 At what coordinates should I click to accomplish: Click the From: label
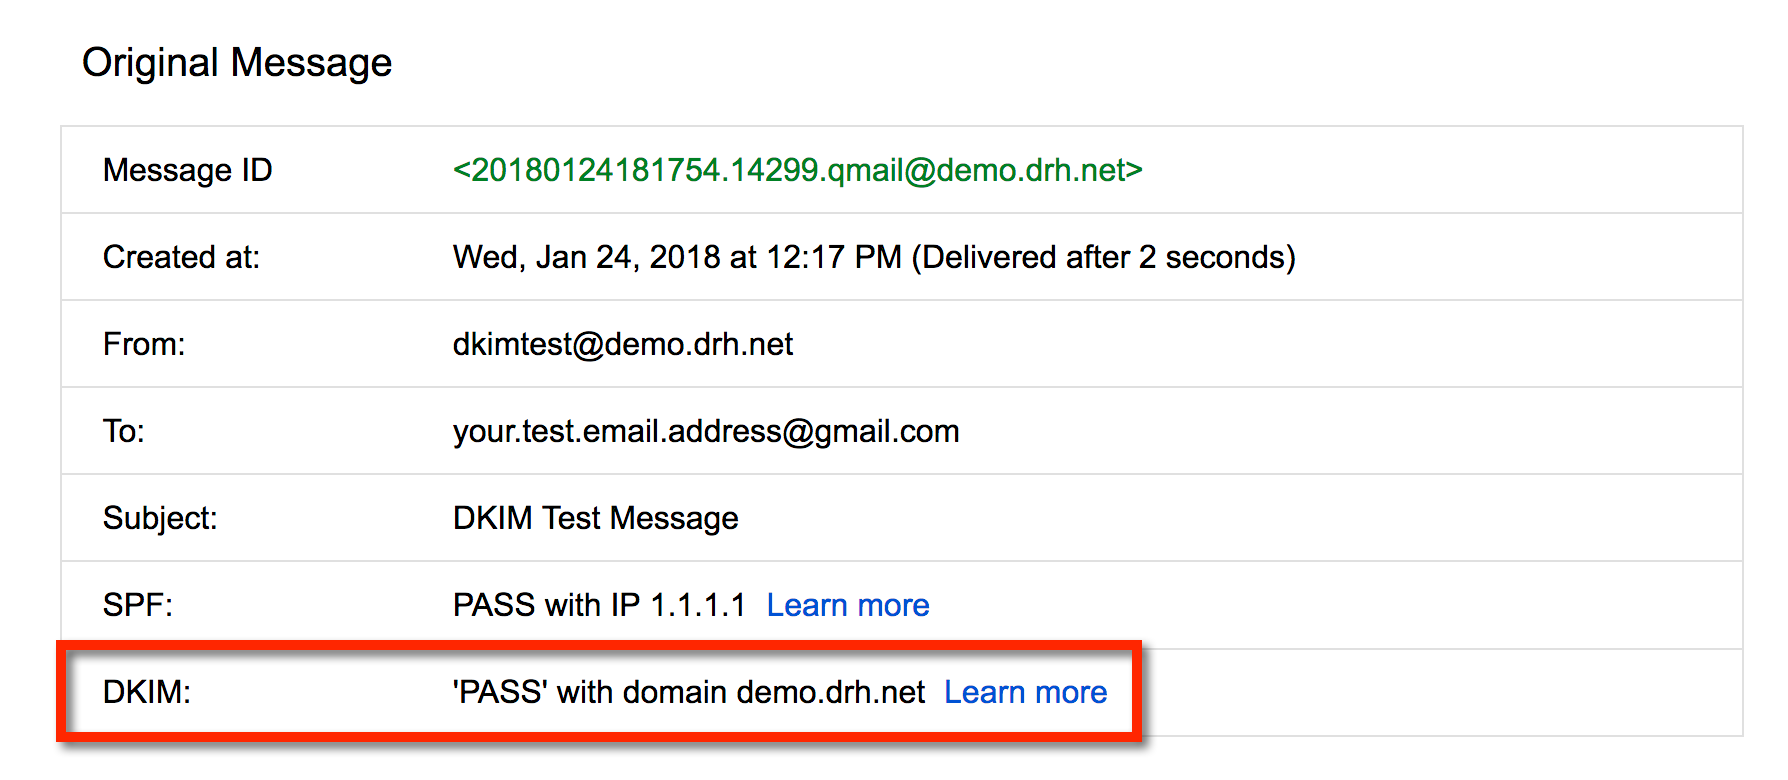pos(144,344)
